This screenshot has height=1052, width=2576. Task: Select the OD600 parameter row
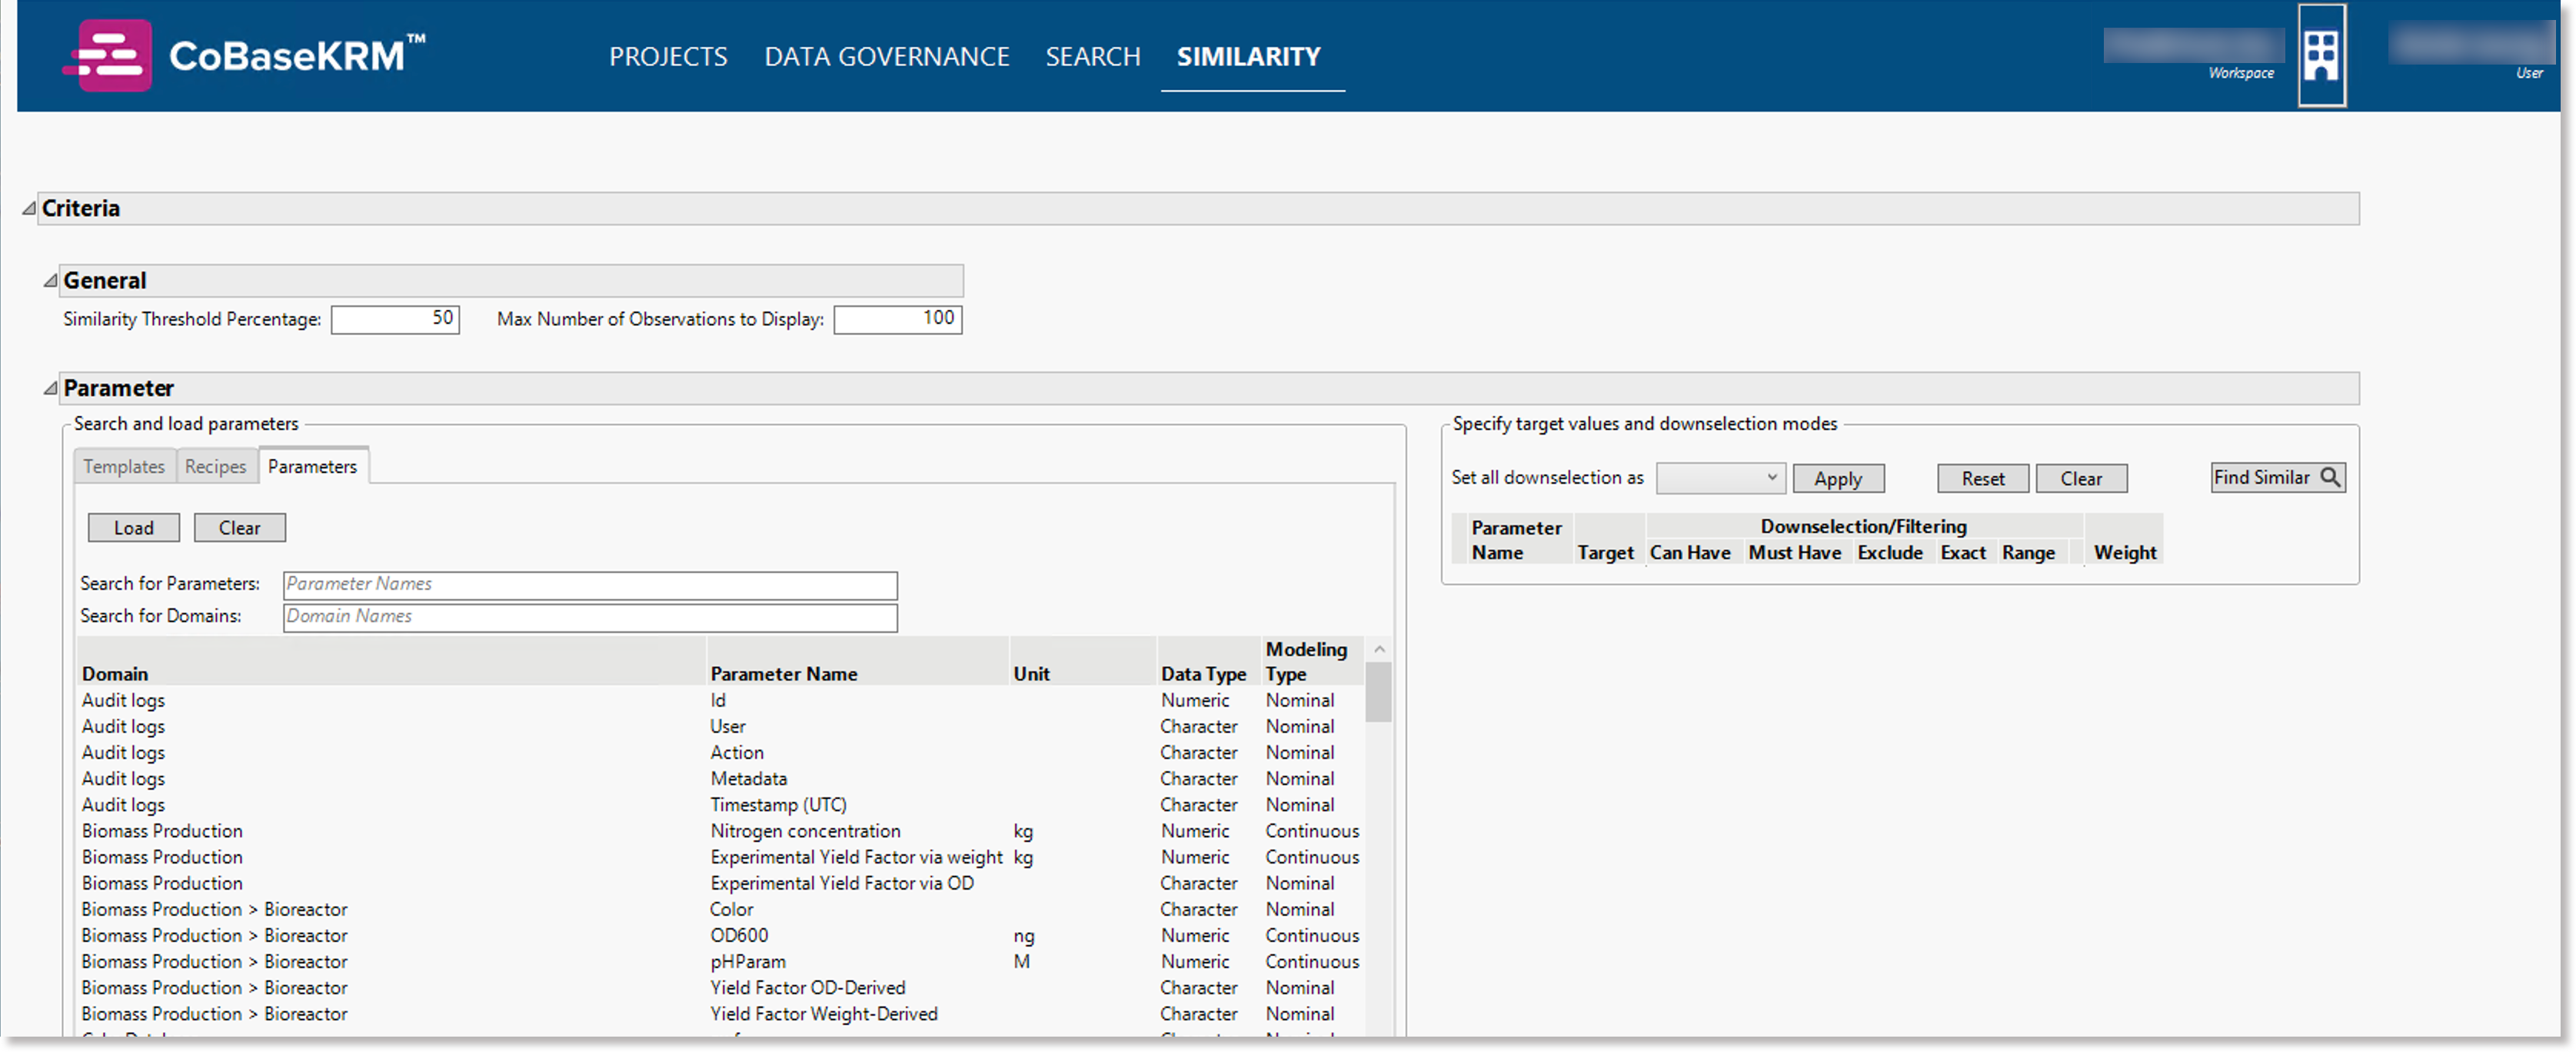point(721,935)
